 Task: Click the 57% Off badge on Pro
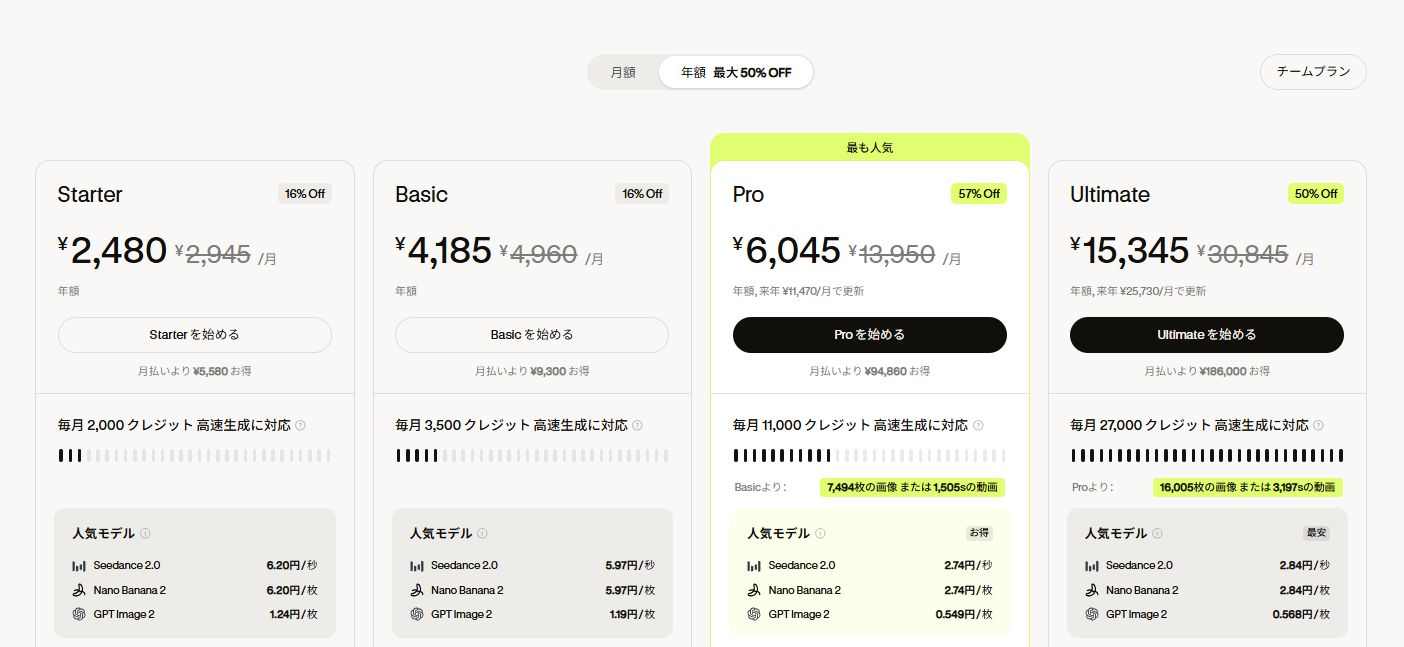(x=979, y=194)
